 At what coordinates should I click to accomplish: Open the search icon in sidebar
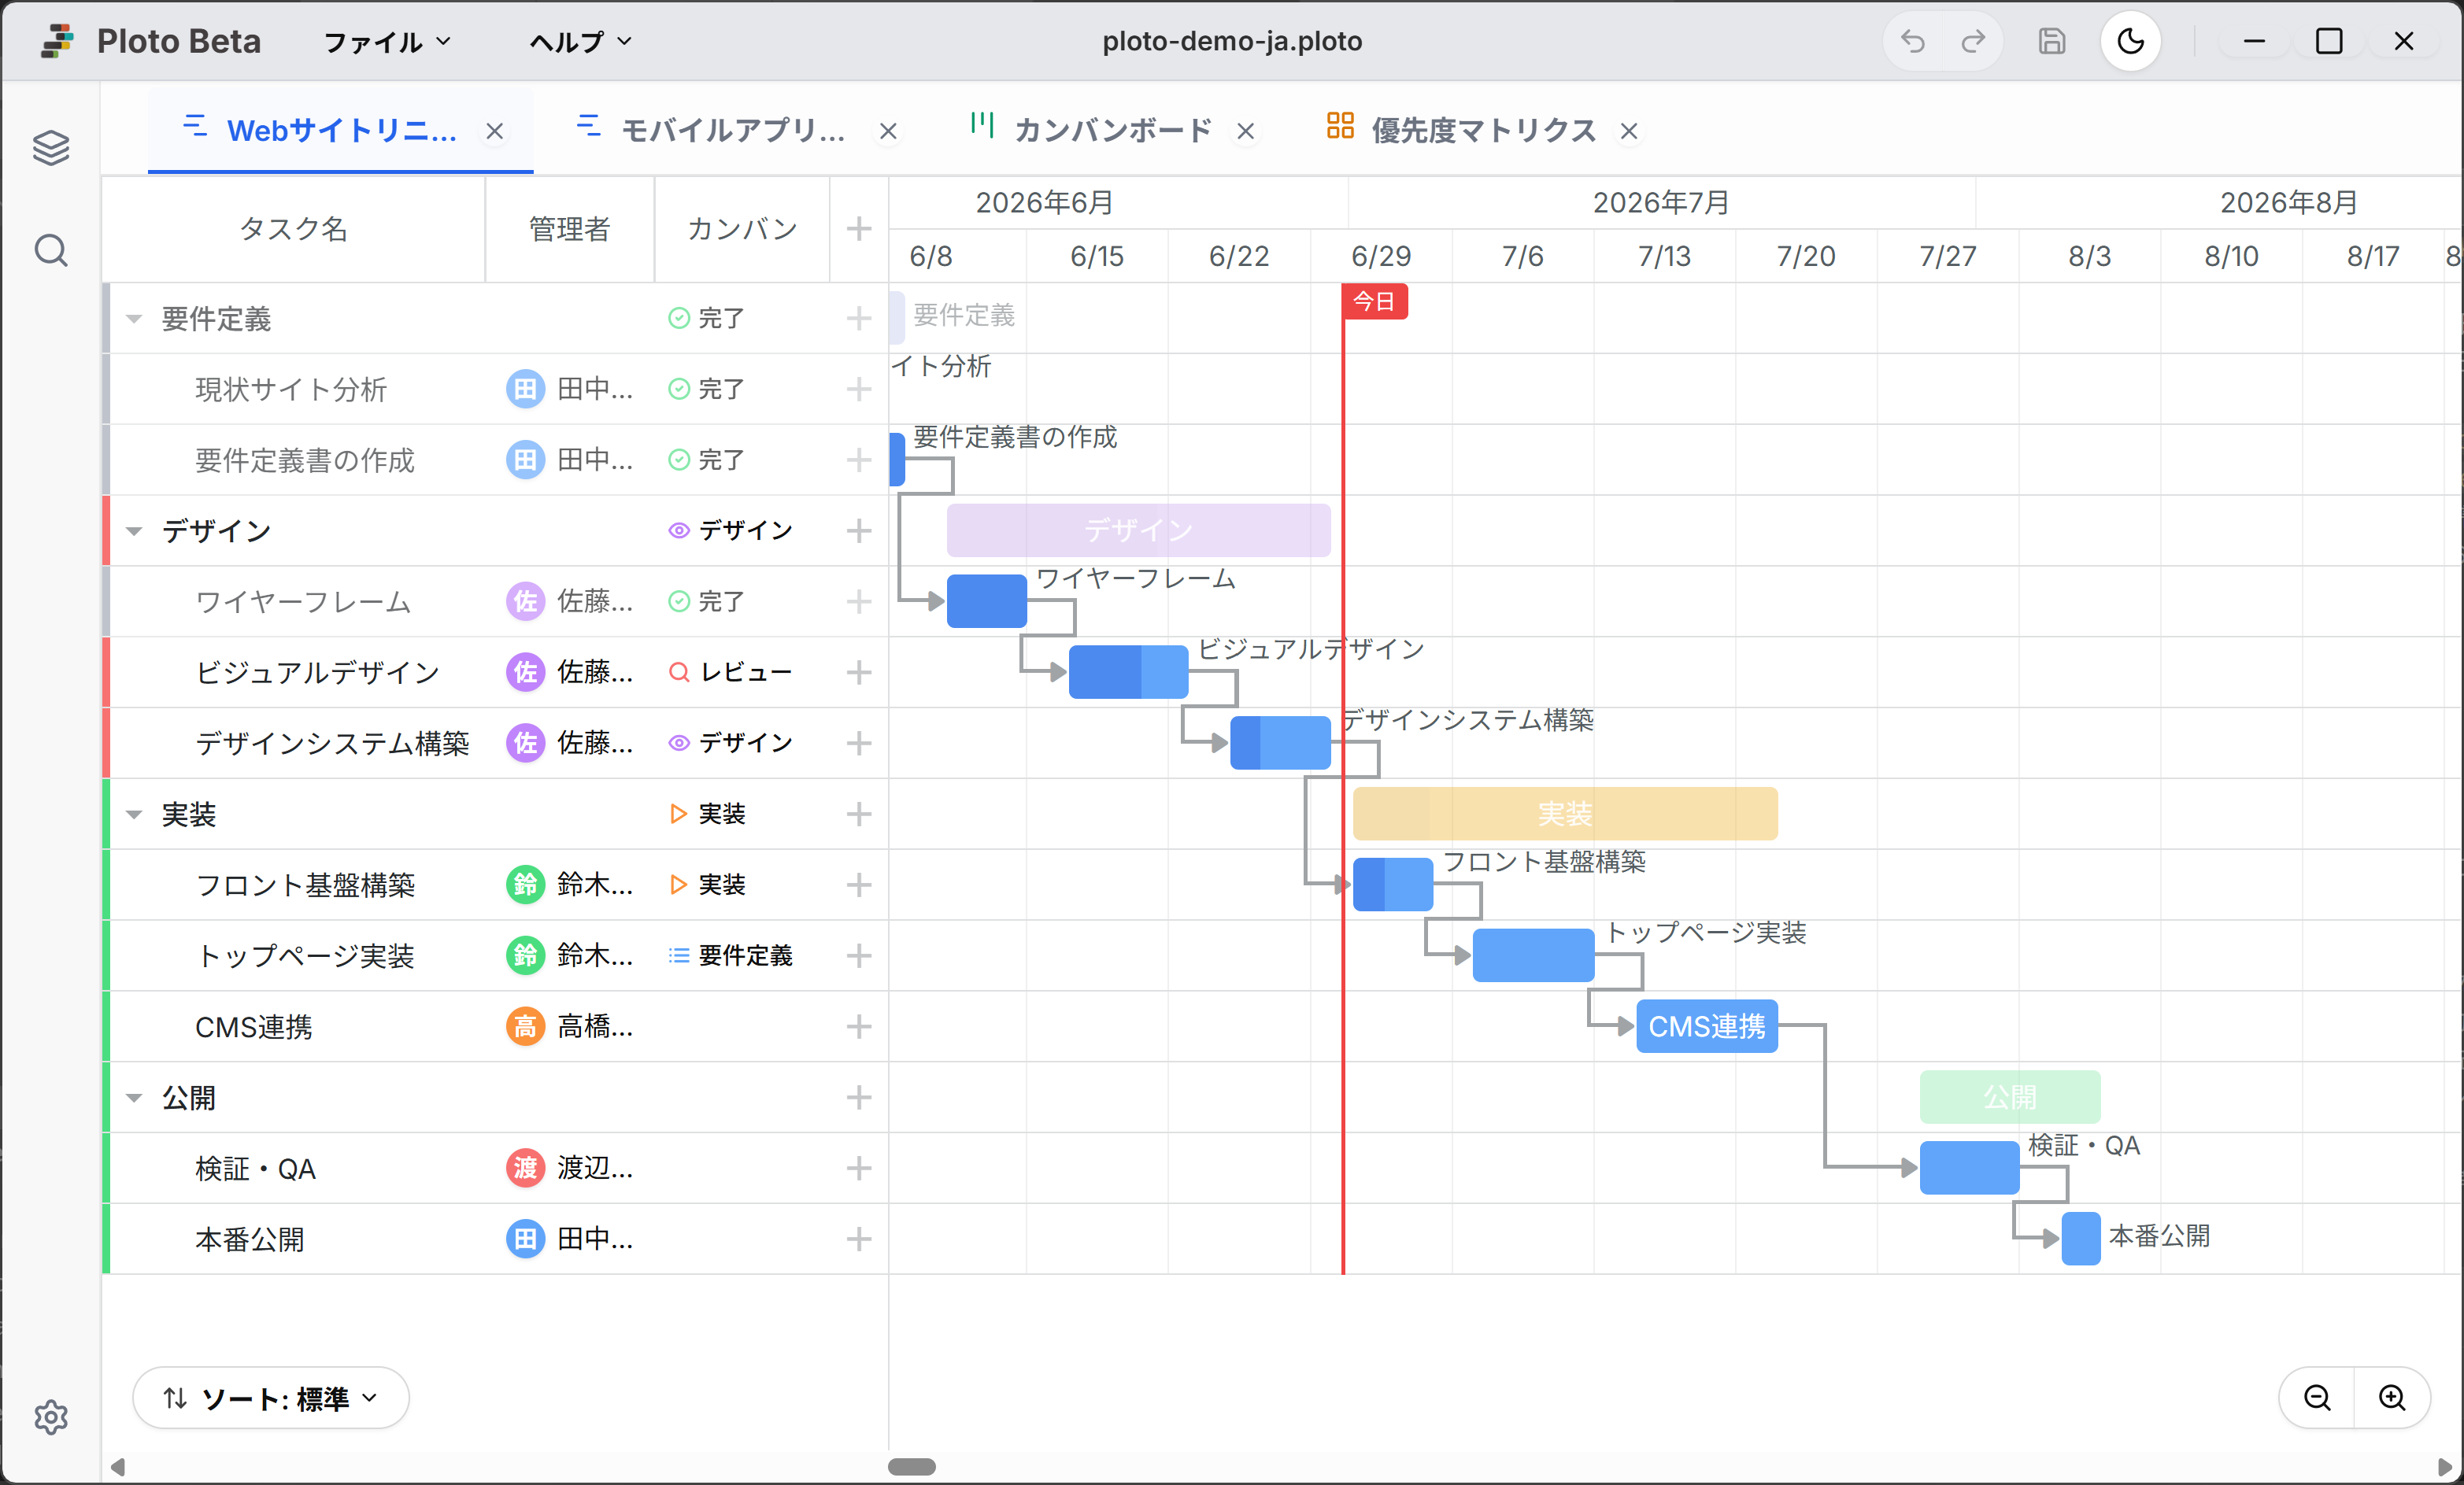pos(51,250)
